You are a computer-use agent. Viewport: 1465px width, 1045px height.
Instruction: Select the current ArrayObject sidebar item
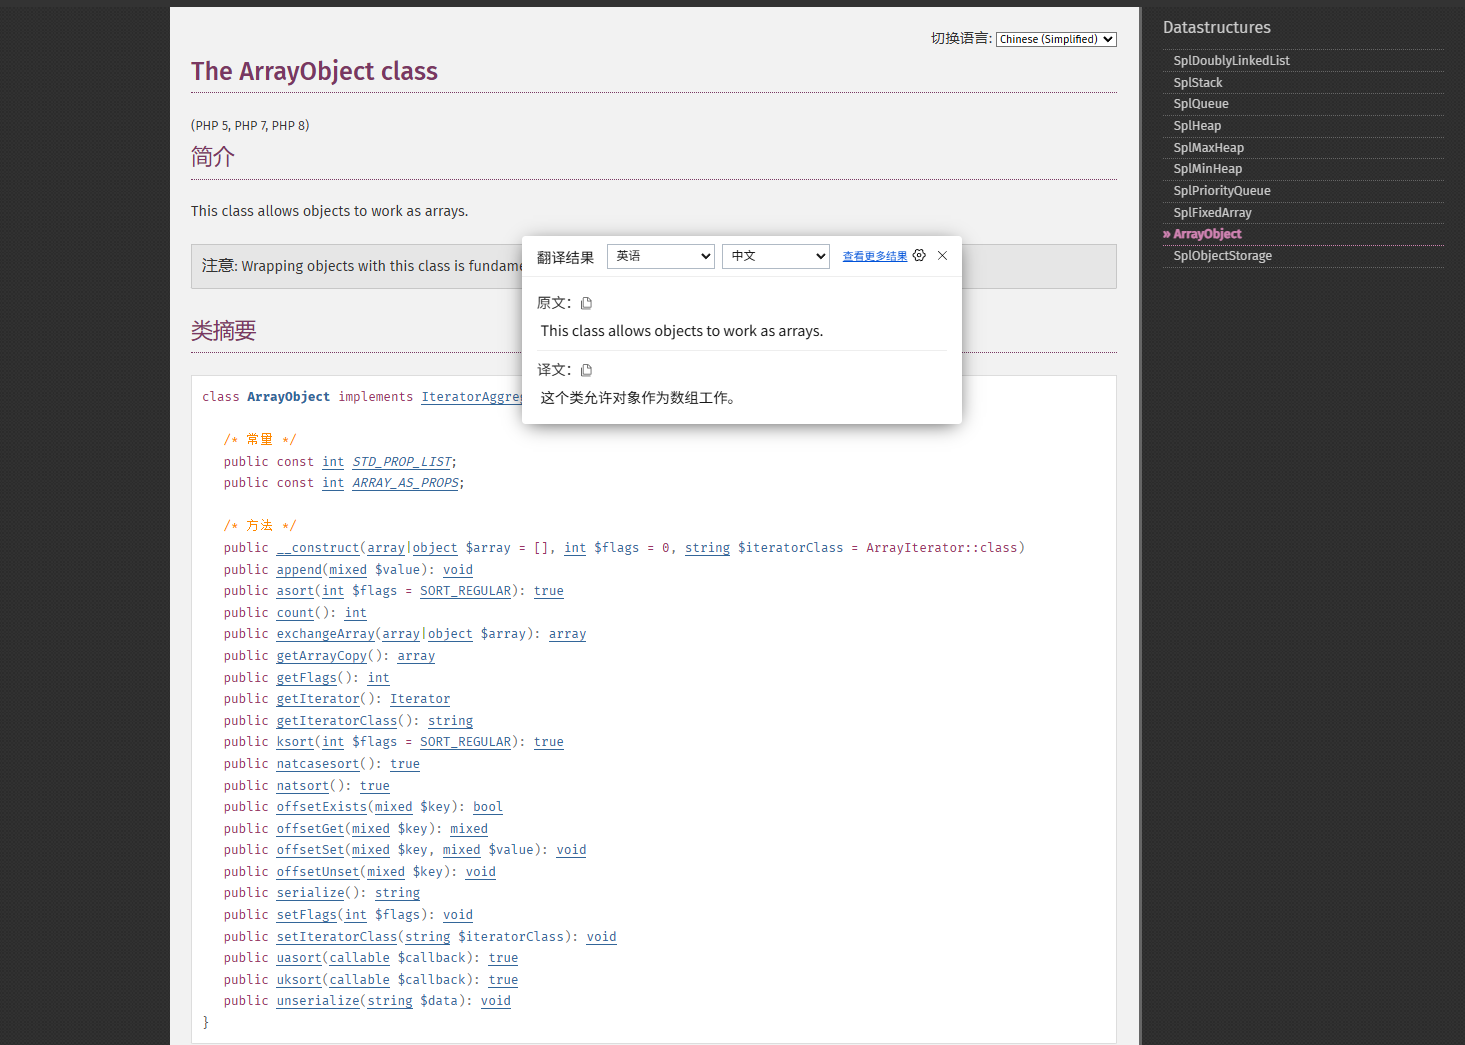click(x=1207, y=234)
